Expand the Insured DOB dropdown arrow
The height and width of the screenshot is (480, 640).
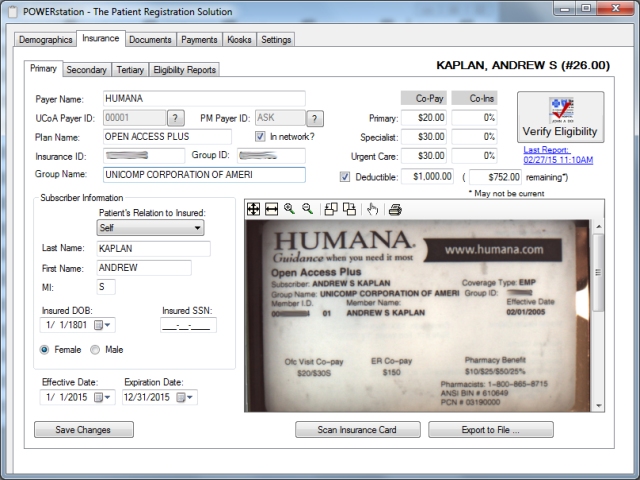tap(108, 325)
